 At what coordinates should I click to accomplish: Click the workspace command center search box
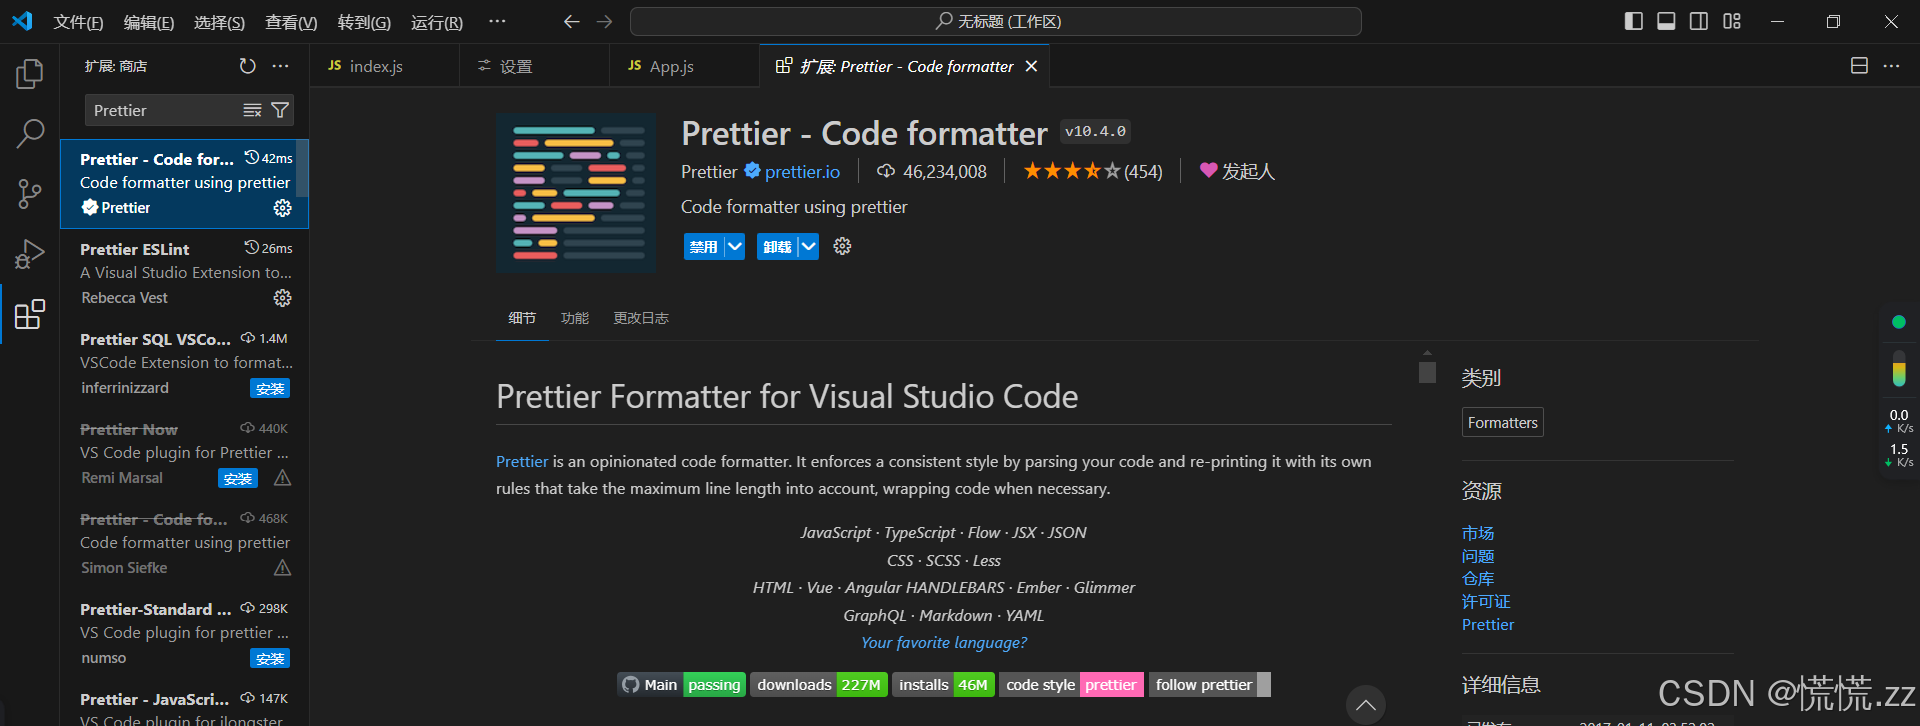[996, 21]
